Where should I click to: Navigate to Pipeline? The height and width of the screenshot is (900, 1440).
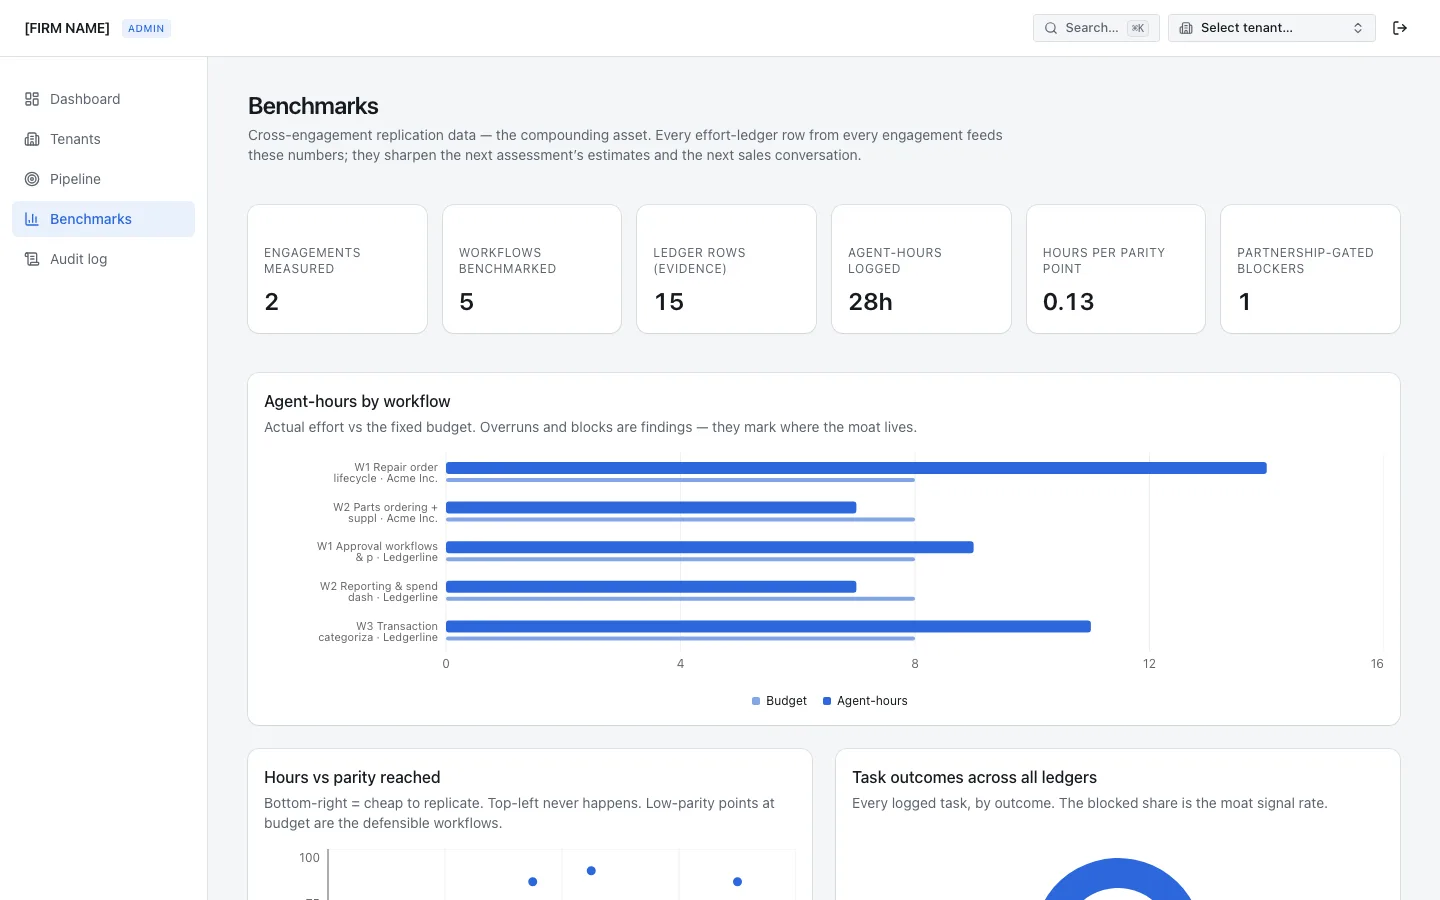104,179
